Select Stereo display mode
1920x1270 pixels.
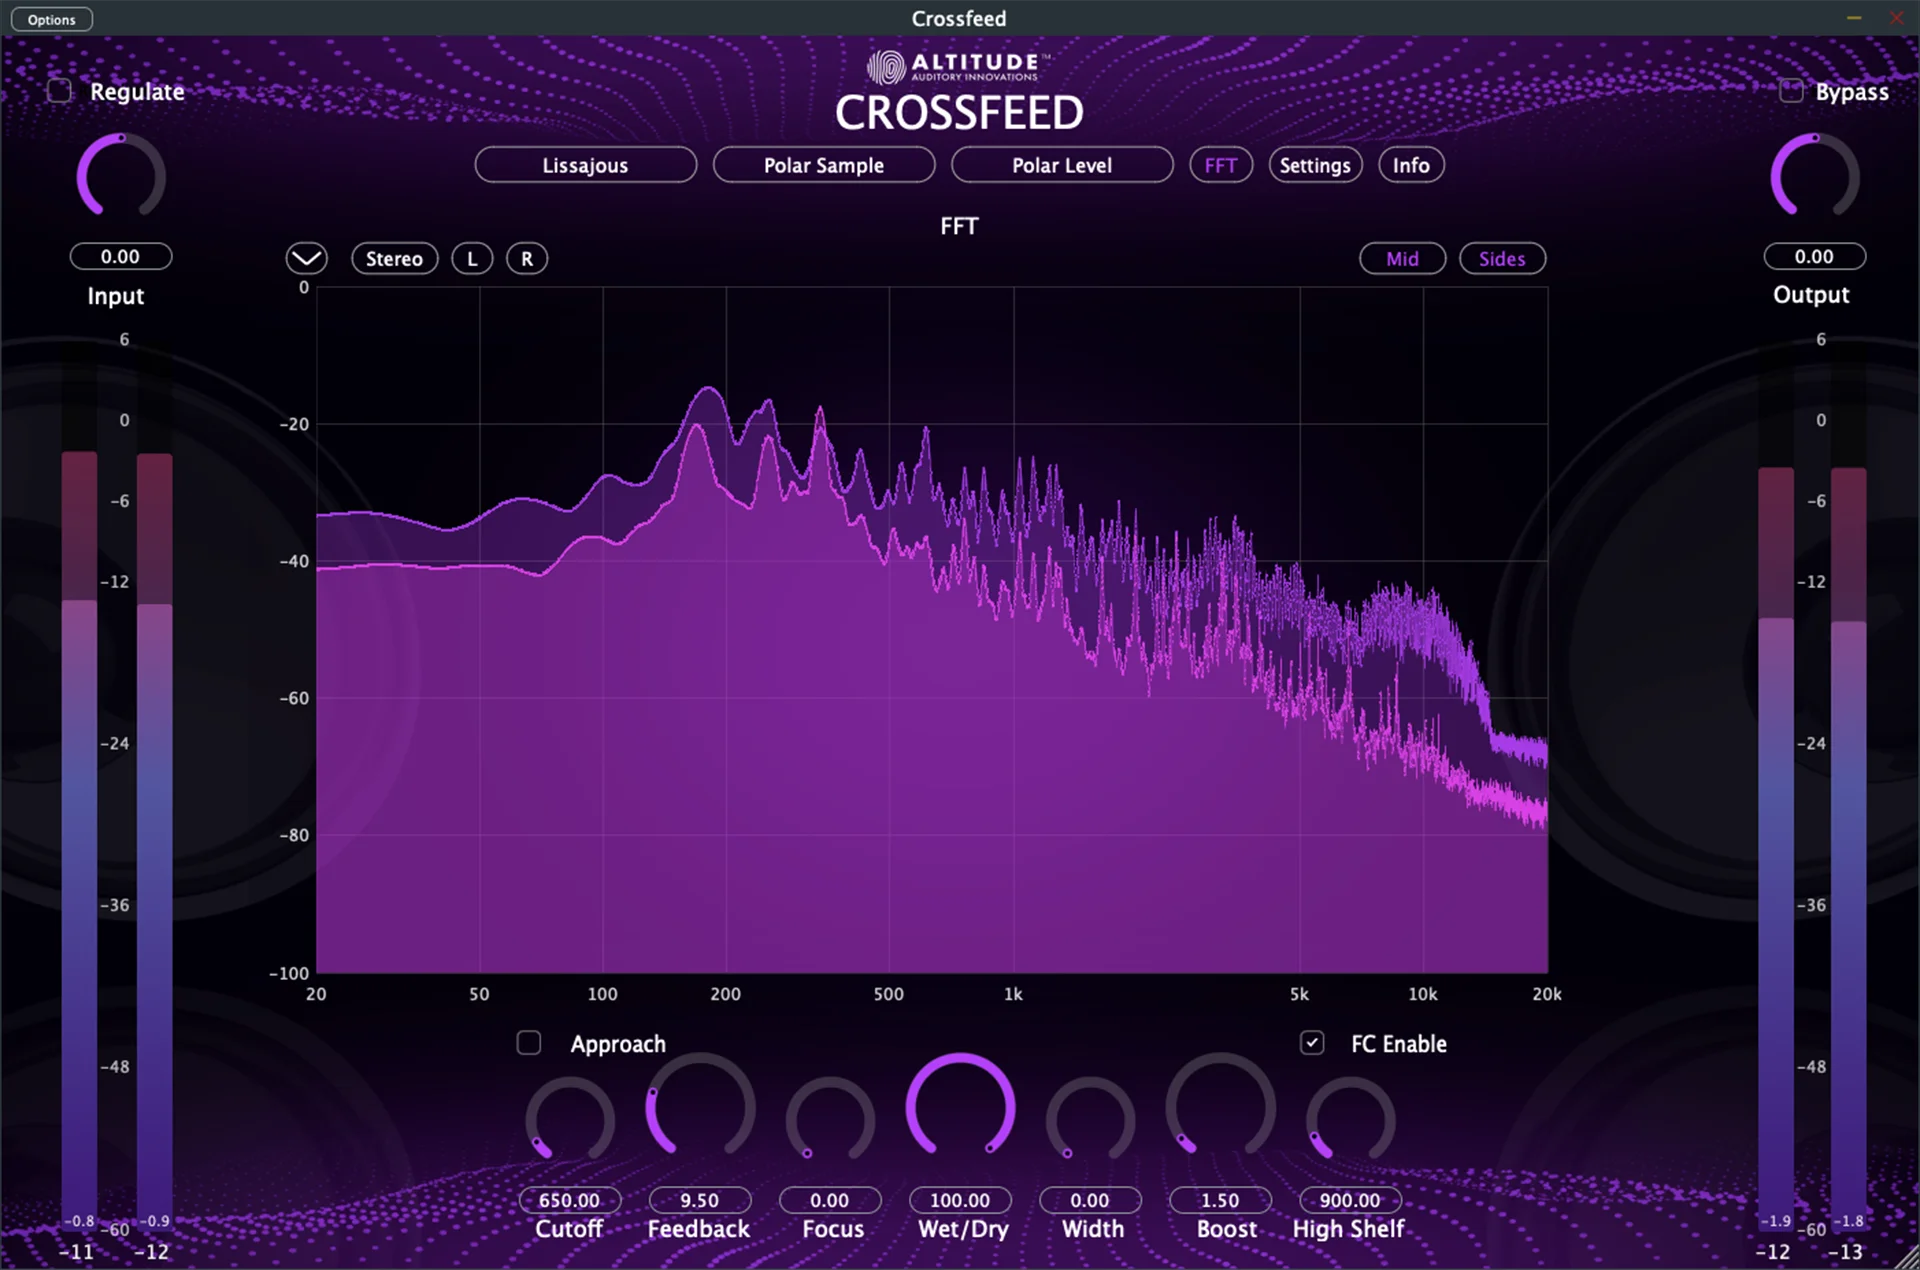pyautogui.click(x=394, y=258)
